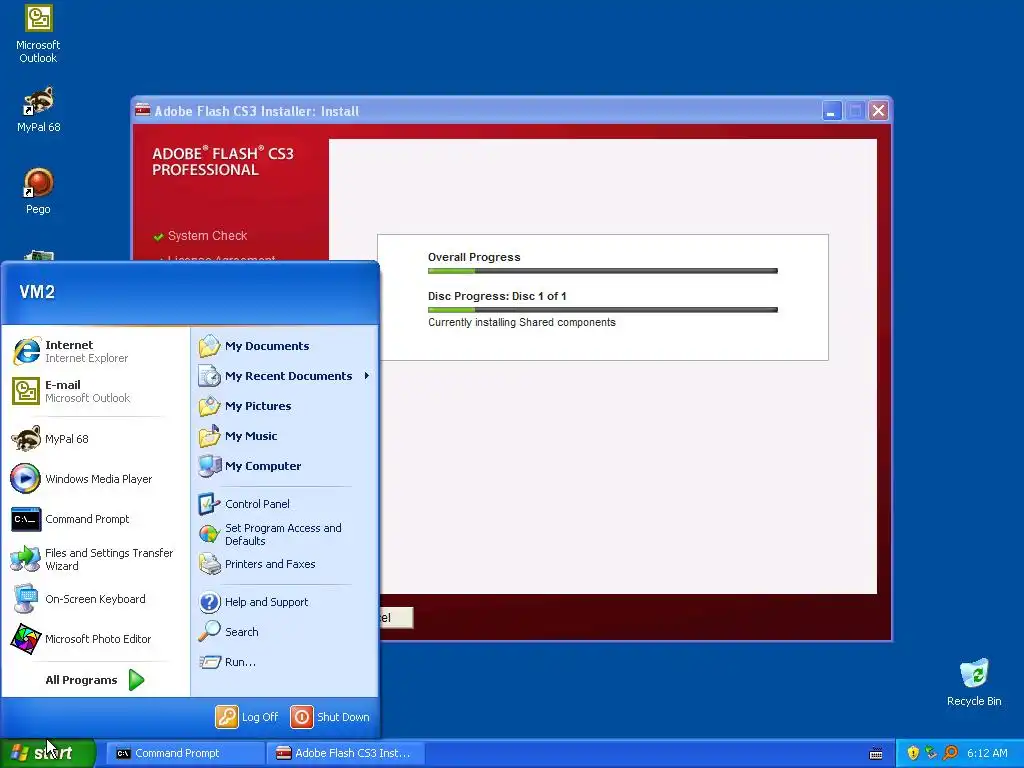Viewport: 1024px width, 768px height.
Task: Click the security shield tray icon
Action: coord(913,753)
